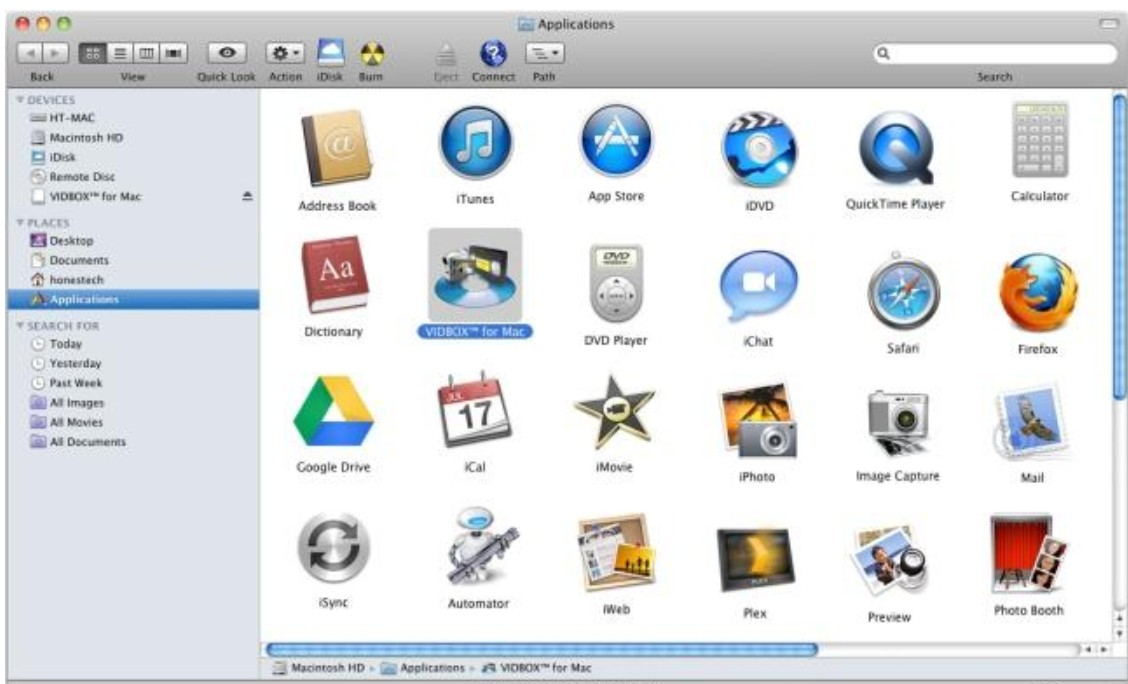Click the Preview application icon

tap(890, 560)
